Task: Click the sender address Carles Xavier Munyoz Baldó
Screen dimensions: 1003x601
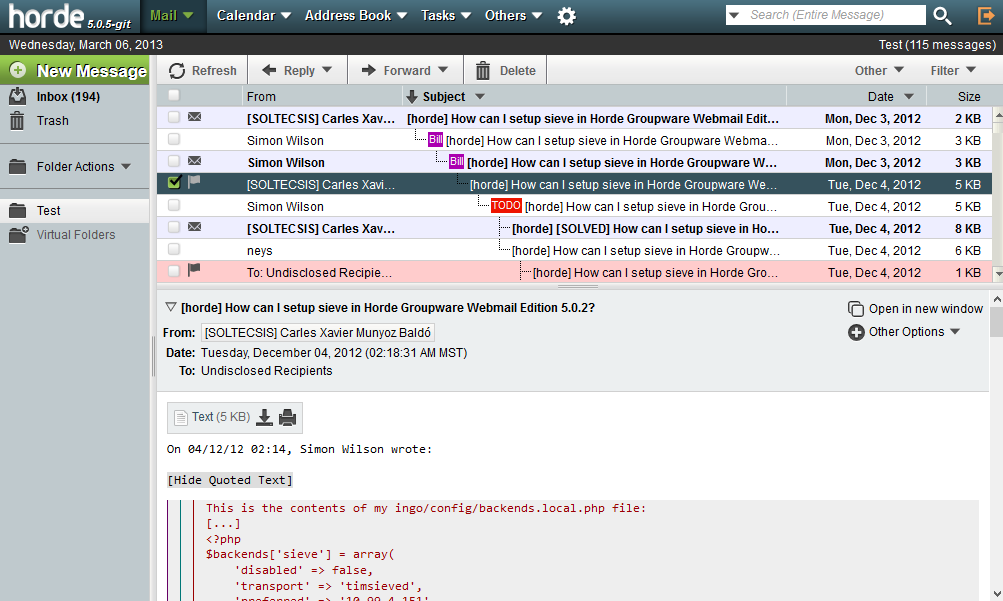Action: point(318,332)
